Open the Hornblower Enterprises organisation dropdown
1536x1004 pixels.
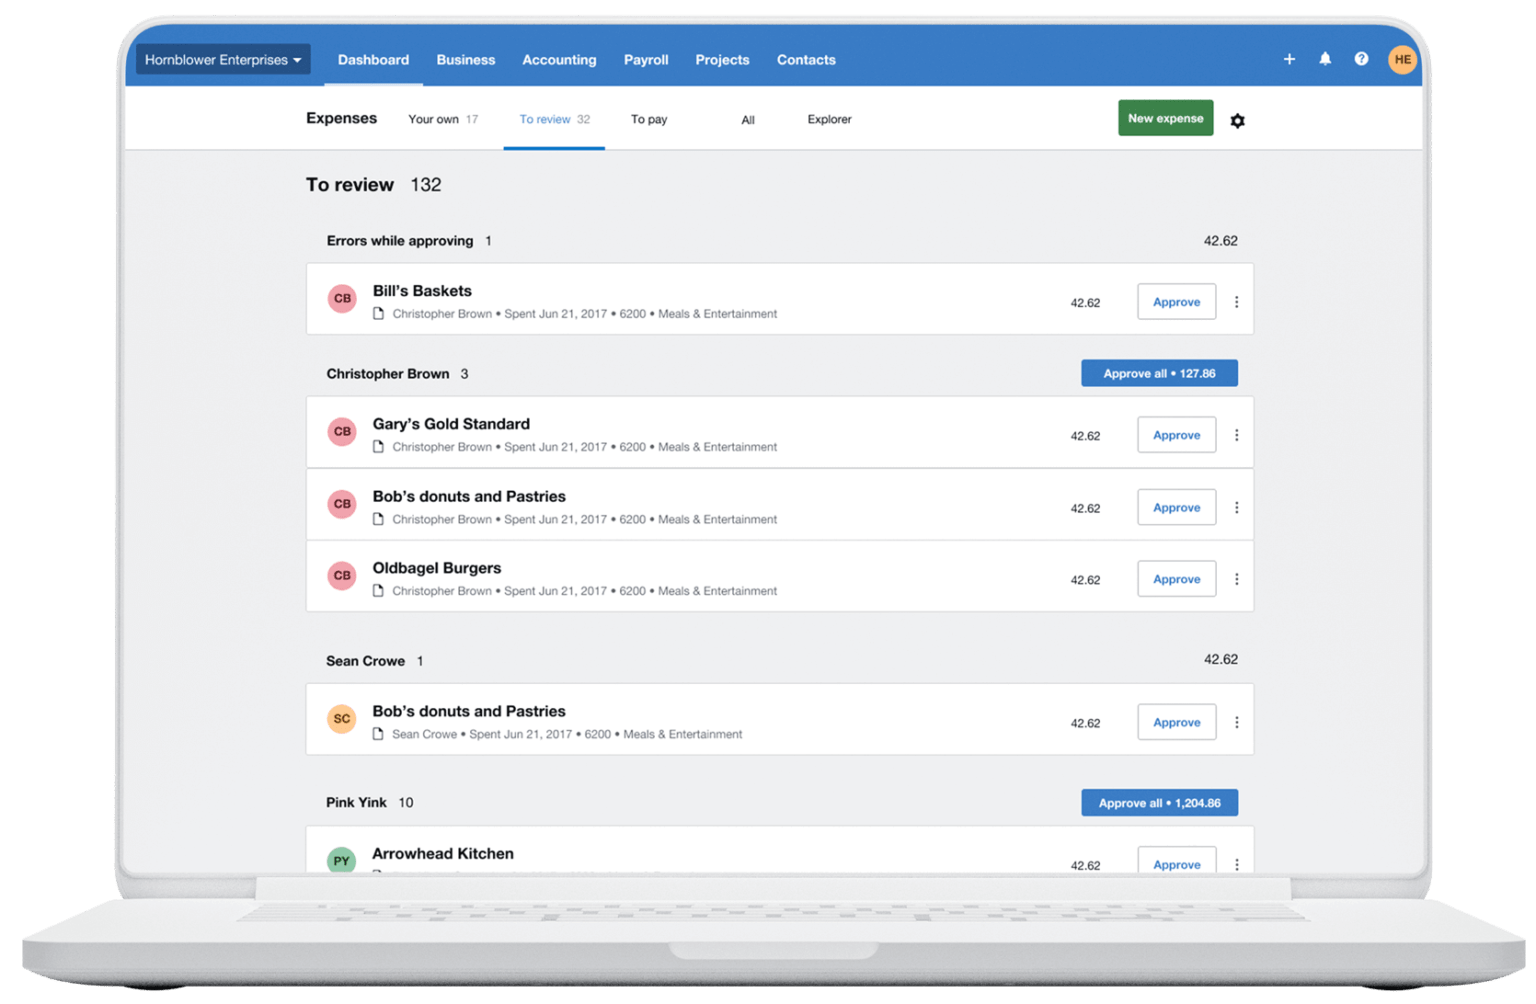pyautogui.click(x=222, y=59)
